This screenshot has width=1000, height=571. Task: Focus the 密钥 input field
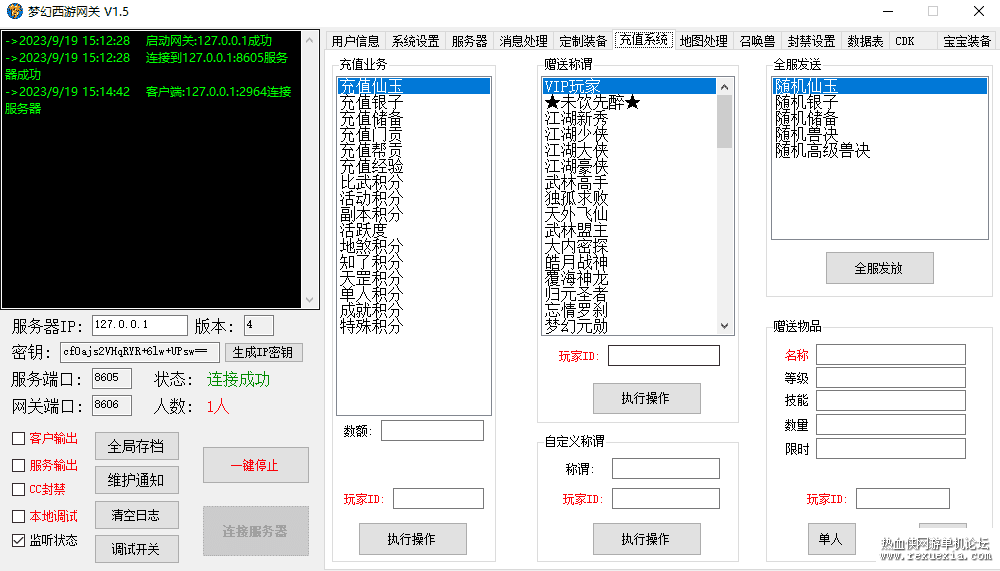140,352
